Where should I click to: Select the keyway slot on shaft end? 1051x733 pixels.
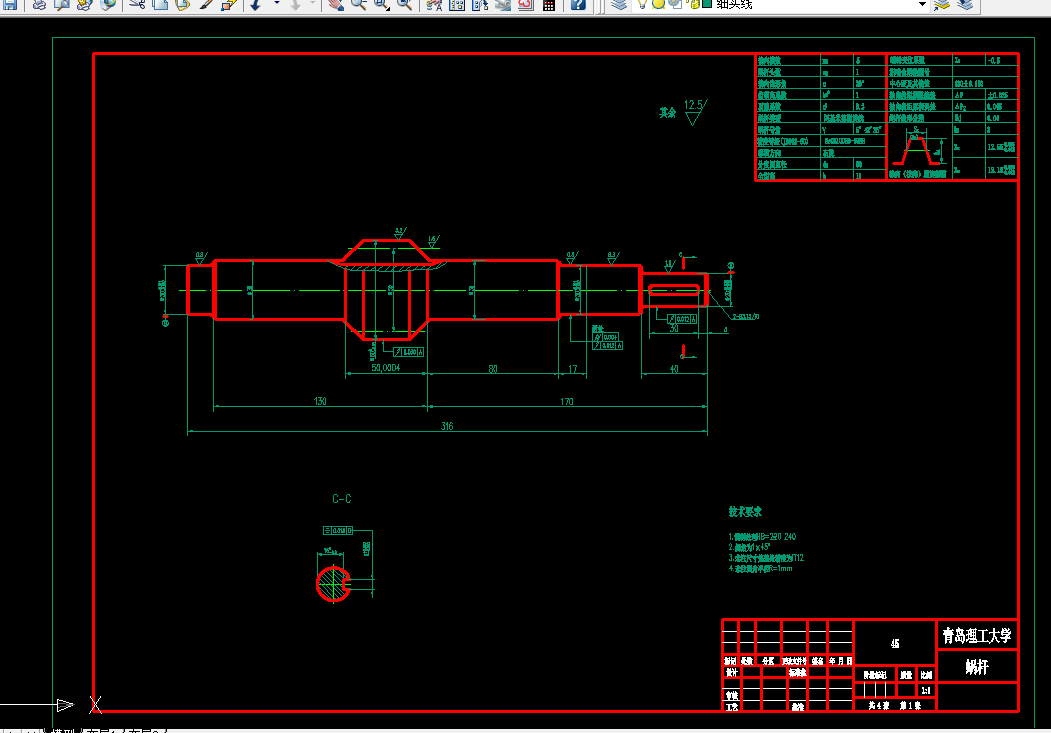coord(674,290)
